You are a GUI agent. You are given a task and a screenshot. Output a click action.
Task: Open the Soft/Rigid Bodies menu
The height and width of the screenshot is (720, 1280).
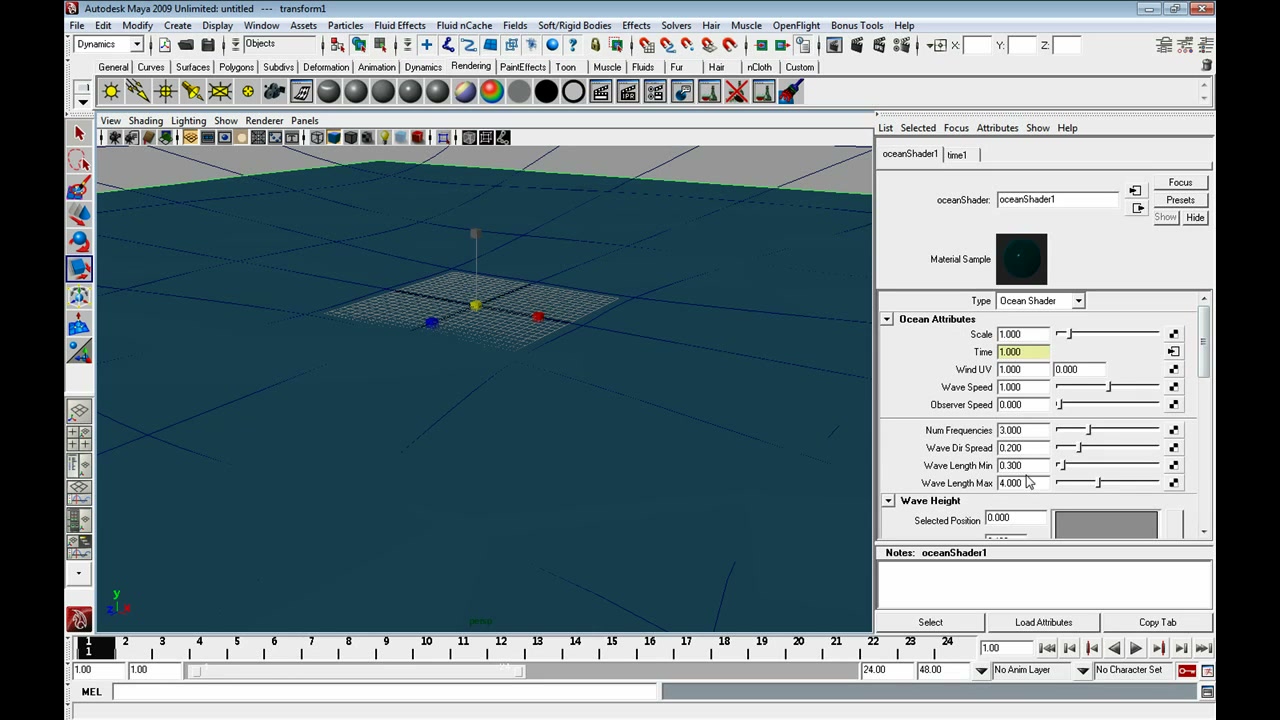coord(574,25)
